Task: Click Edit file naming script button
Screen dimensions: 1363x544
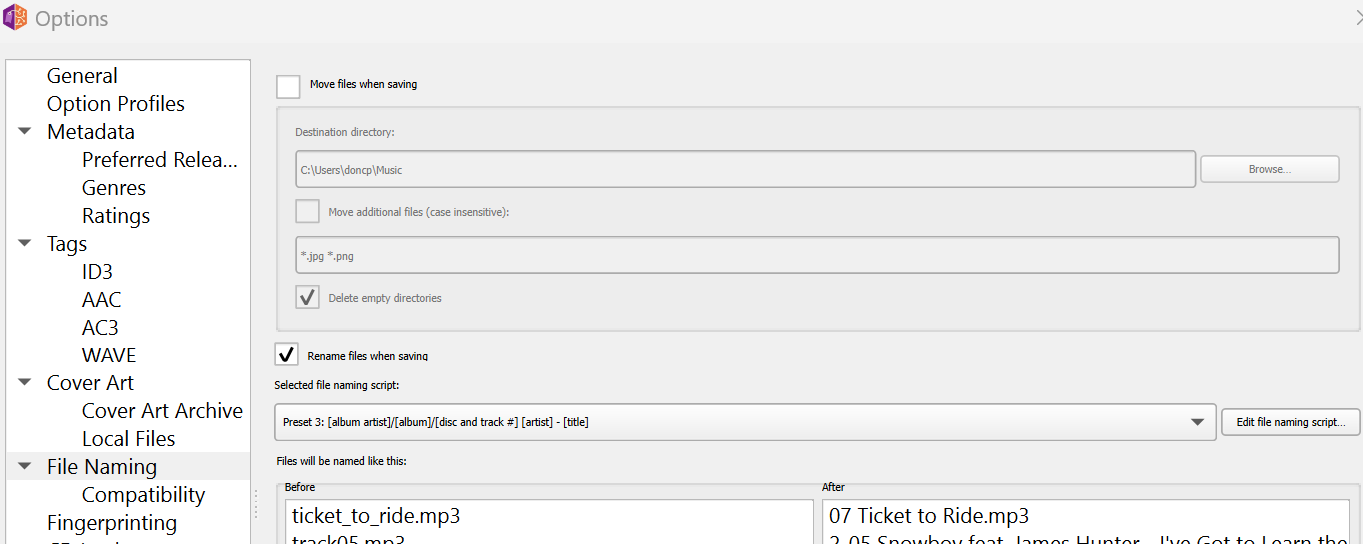Action: [1290, 422]
